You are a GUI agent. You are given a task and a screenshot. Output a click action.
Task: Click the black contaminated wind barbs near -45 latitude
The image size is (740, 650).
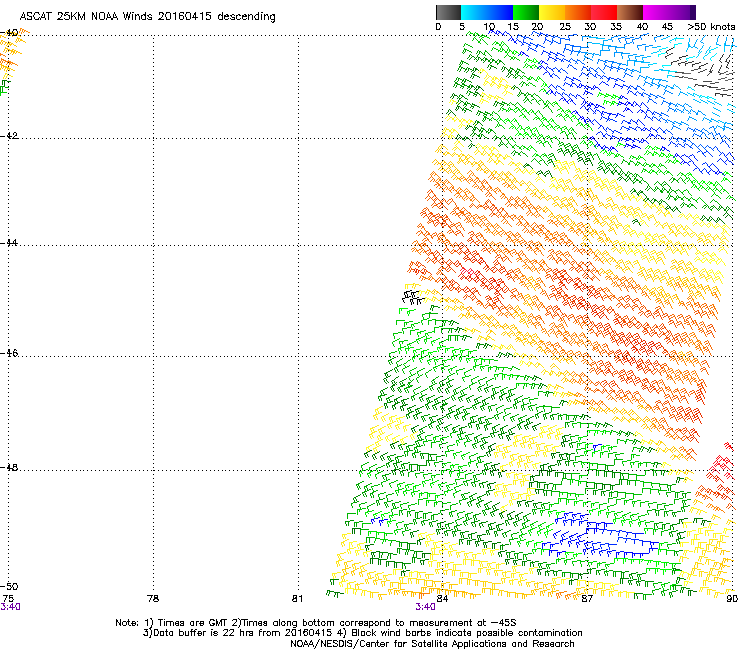pyautogui.click(x=412, y=297)
